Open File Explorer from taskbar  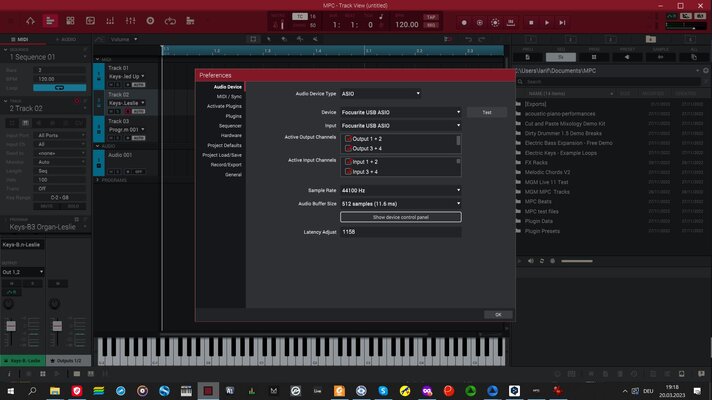tap(54, 391)
